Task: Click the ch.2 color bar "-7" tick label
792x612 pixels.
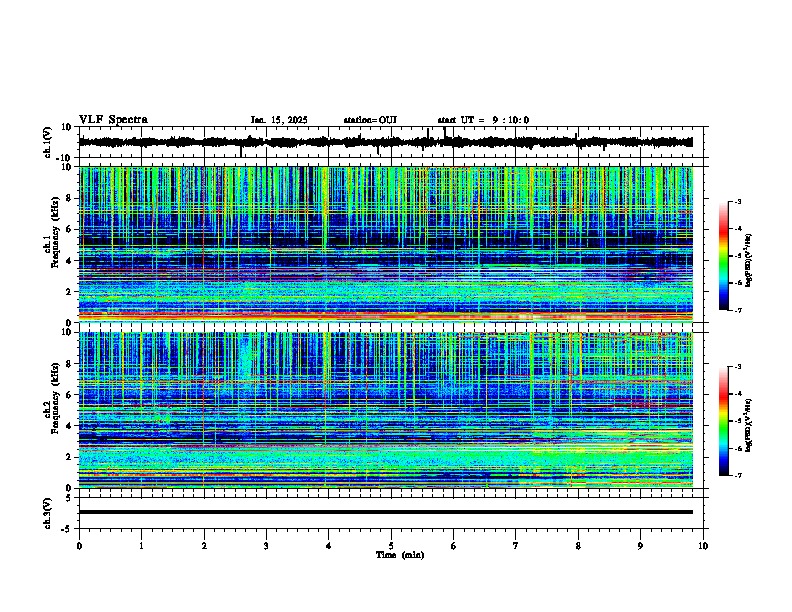Action: tap(737, 476)
